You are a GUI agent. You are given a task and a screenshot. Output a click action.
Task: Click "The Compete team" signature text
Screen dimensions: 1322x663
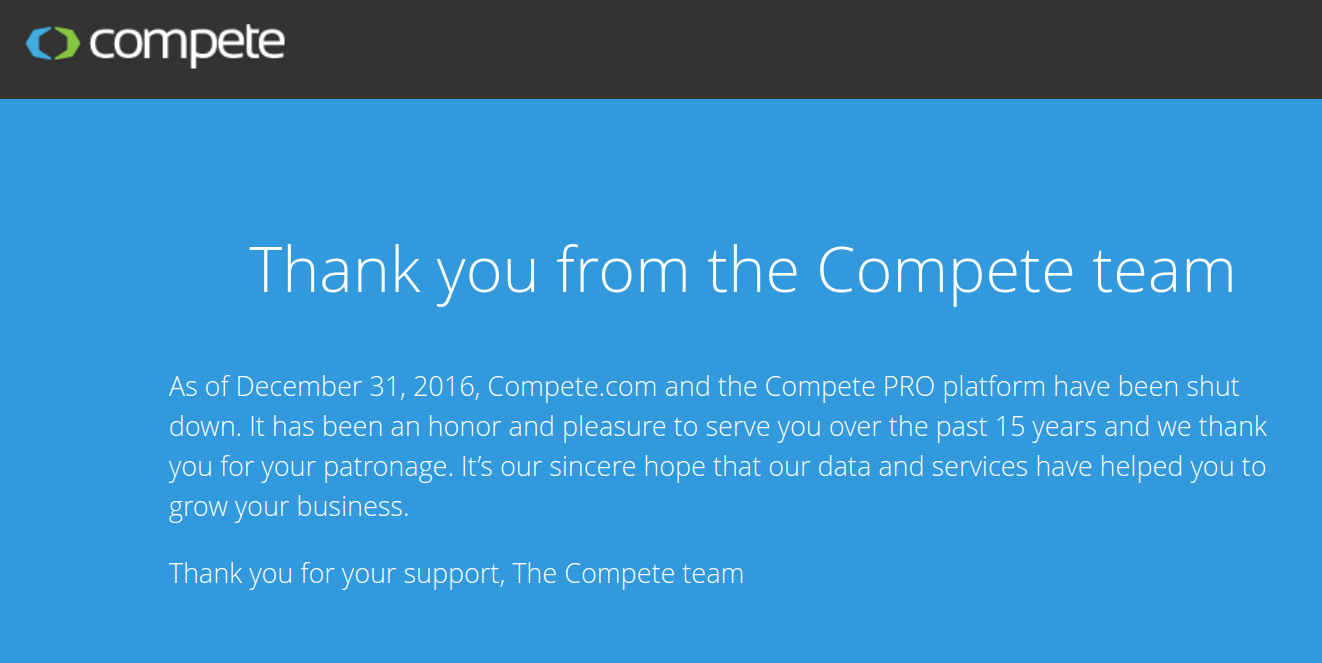pos(628,574)
